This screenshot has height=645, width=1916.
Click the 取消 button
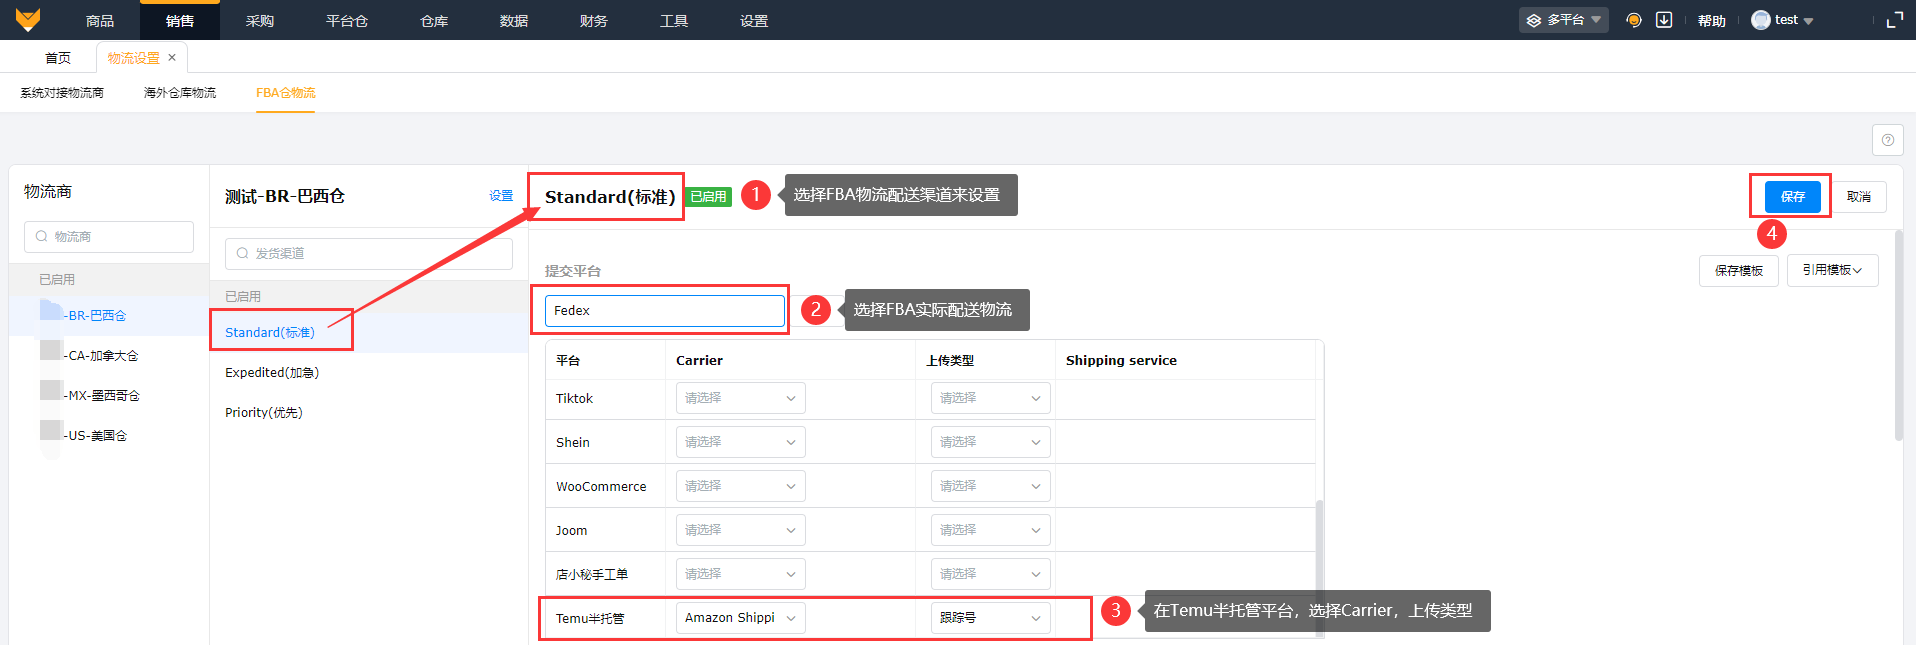1859,196
